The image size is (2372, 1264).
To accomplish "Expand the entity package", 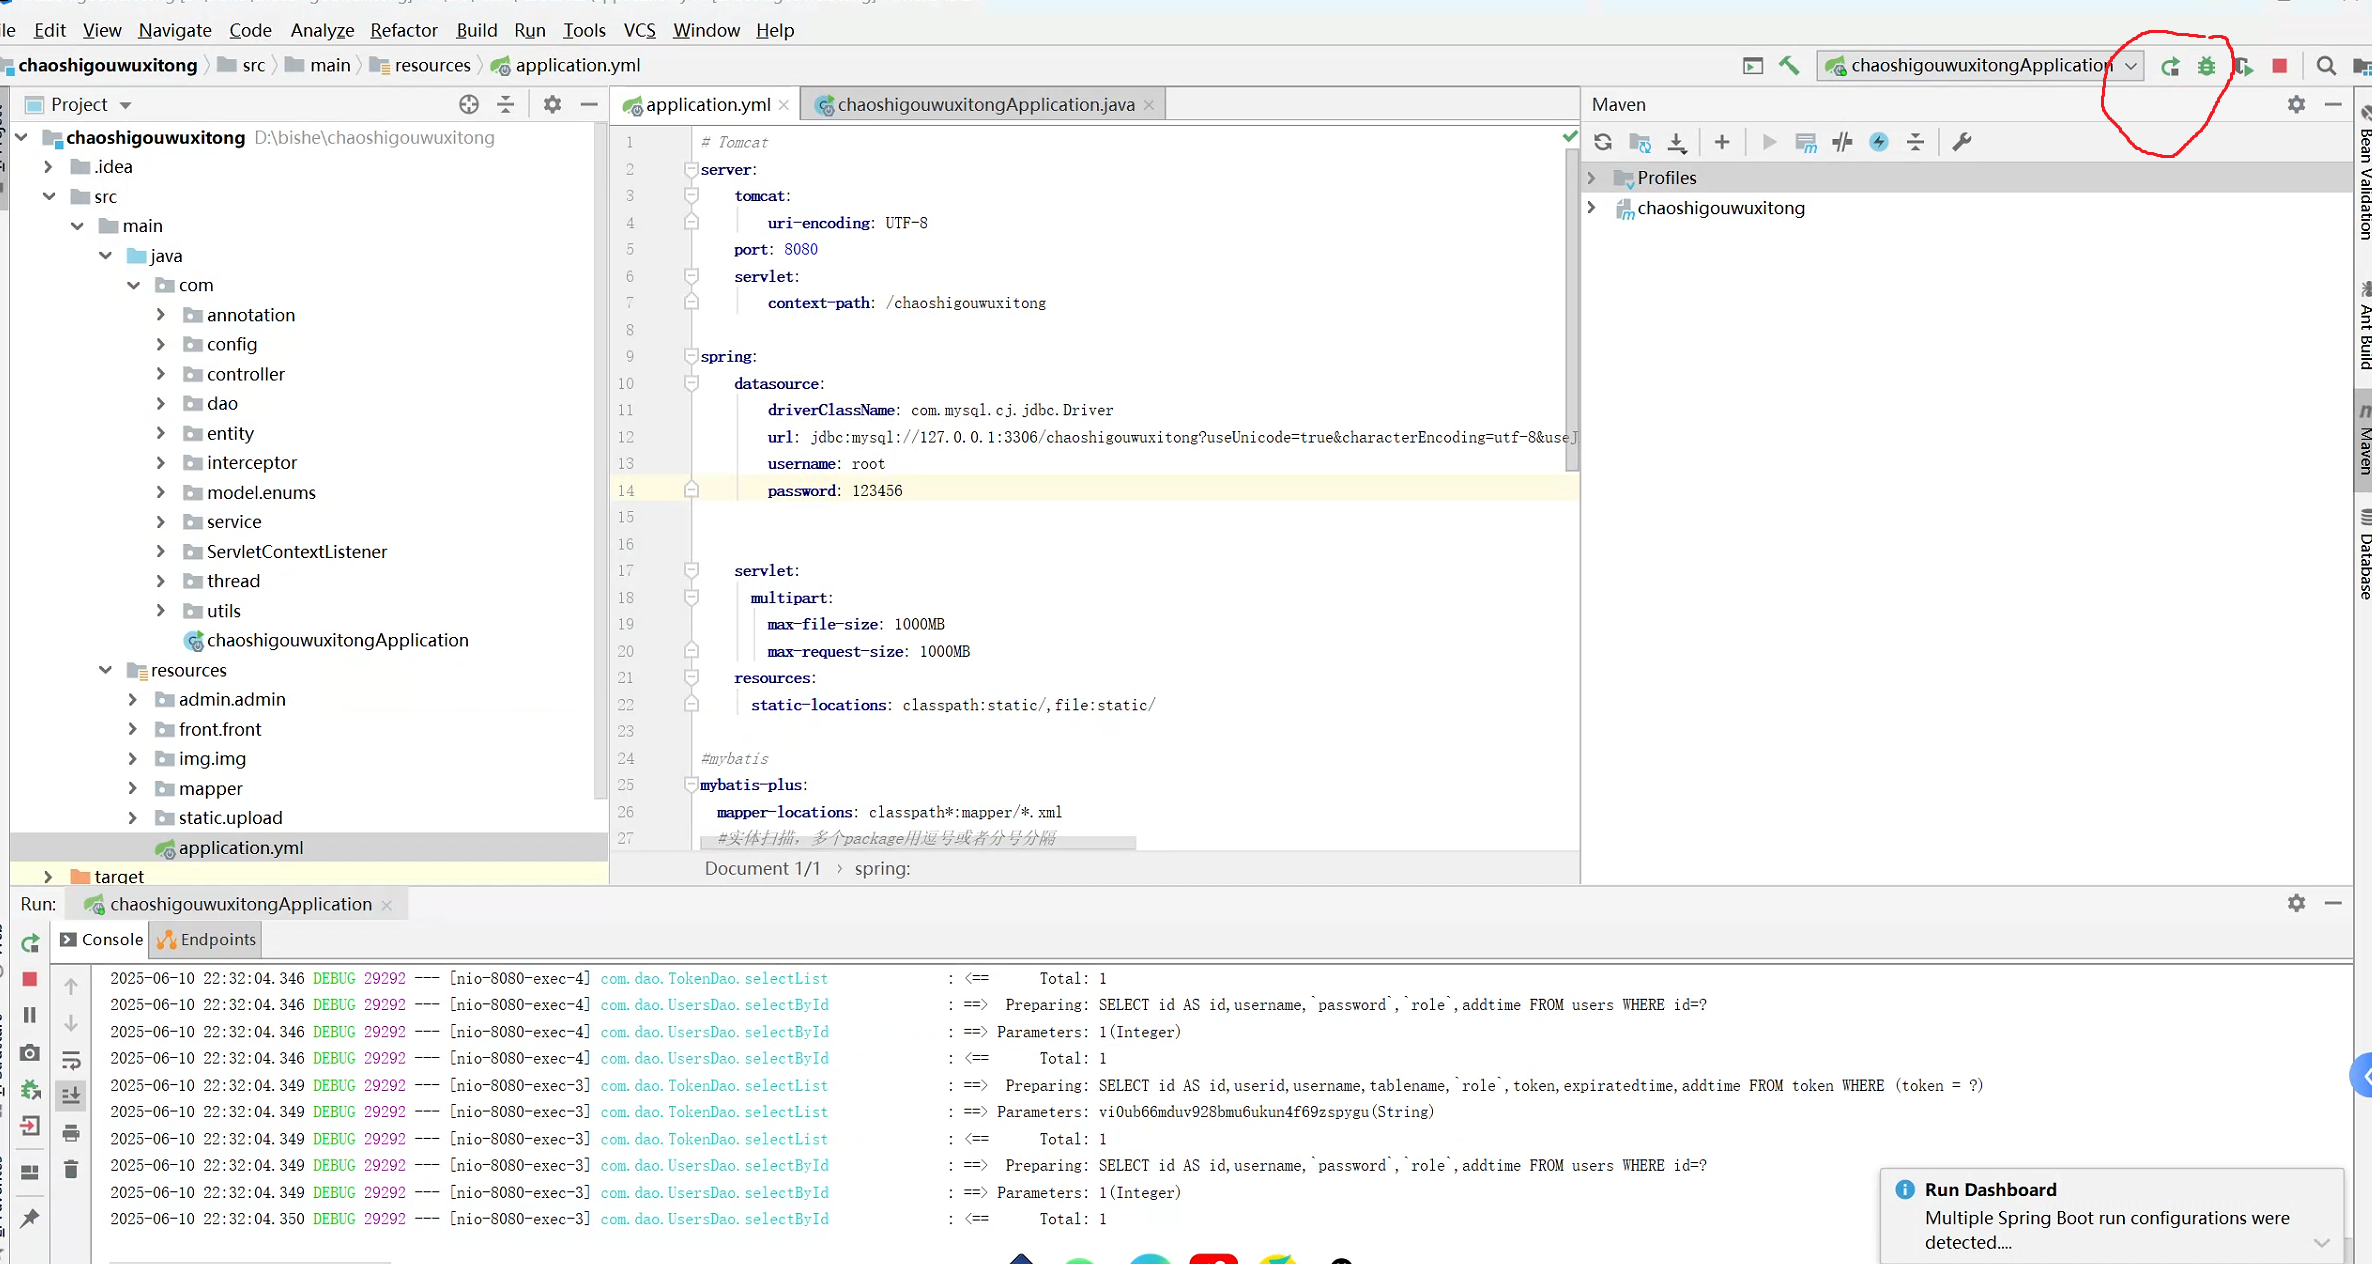I will point(161,433).
